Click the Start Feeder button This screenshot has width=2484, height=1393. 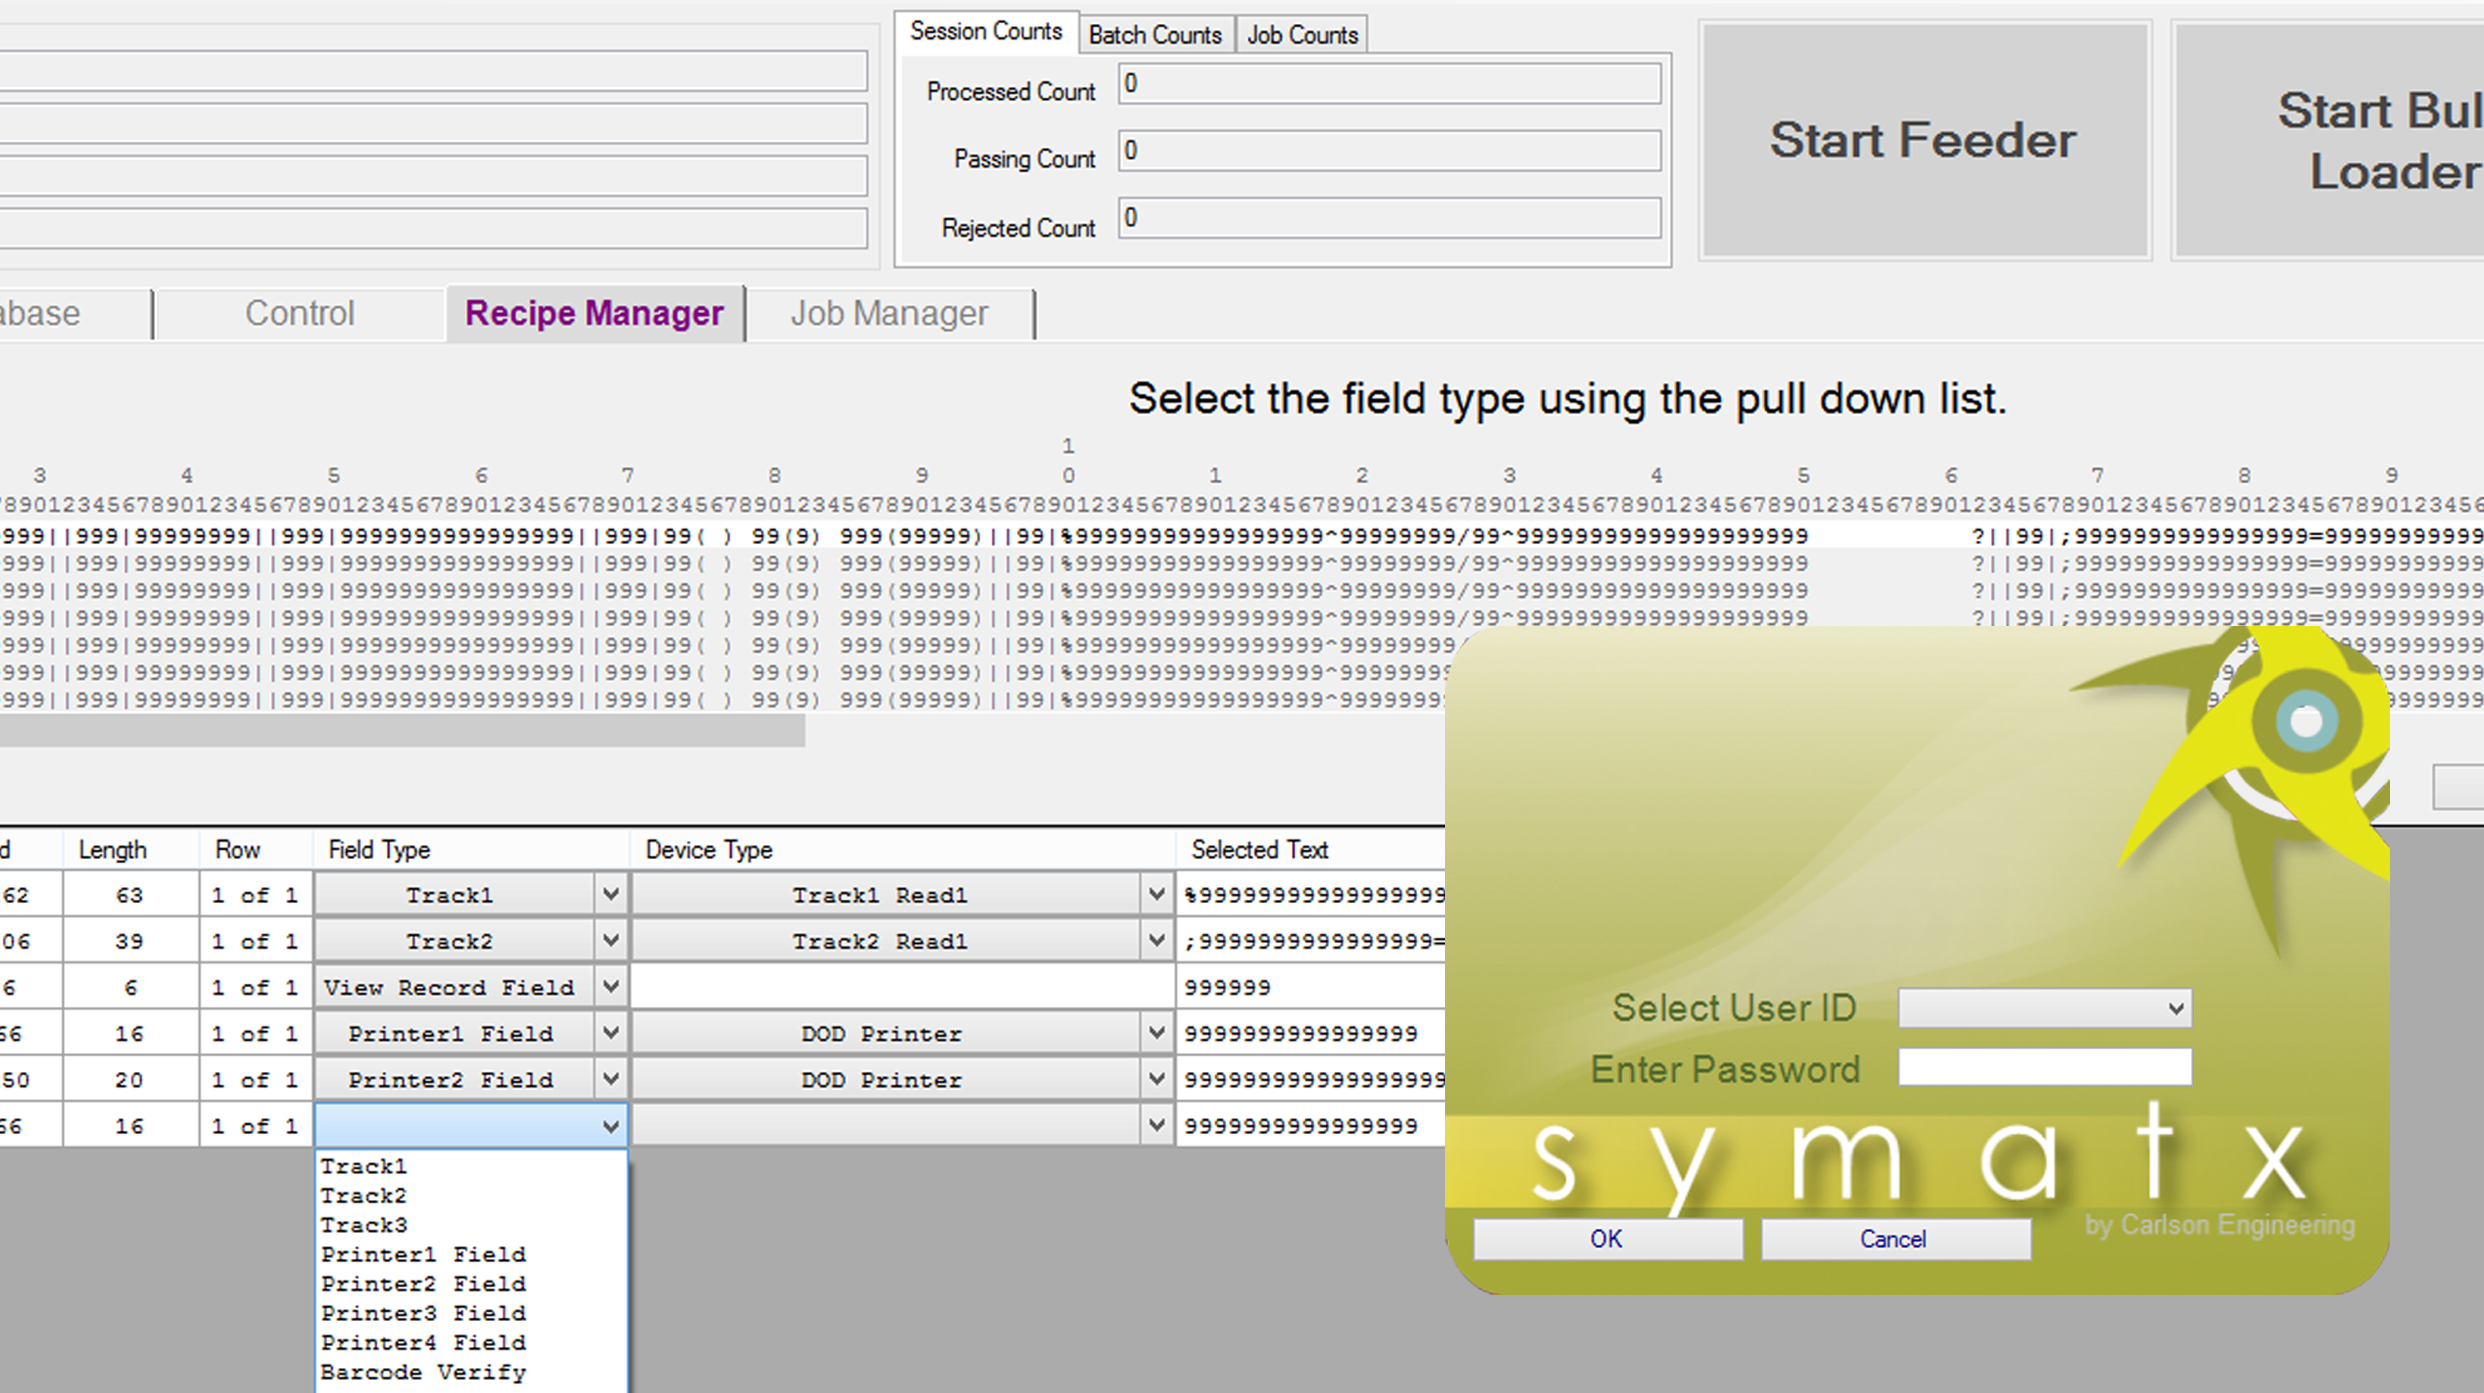pos(1923,140)
